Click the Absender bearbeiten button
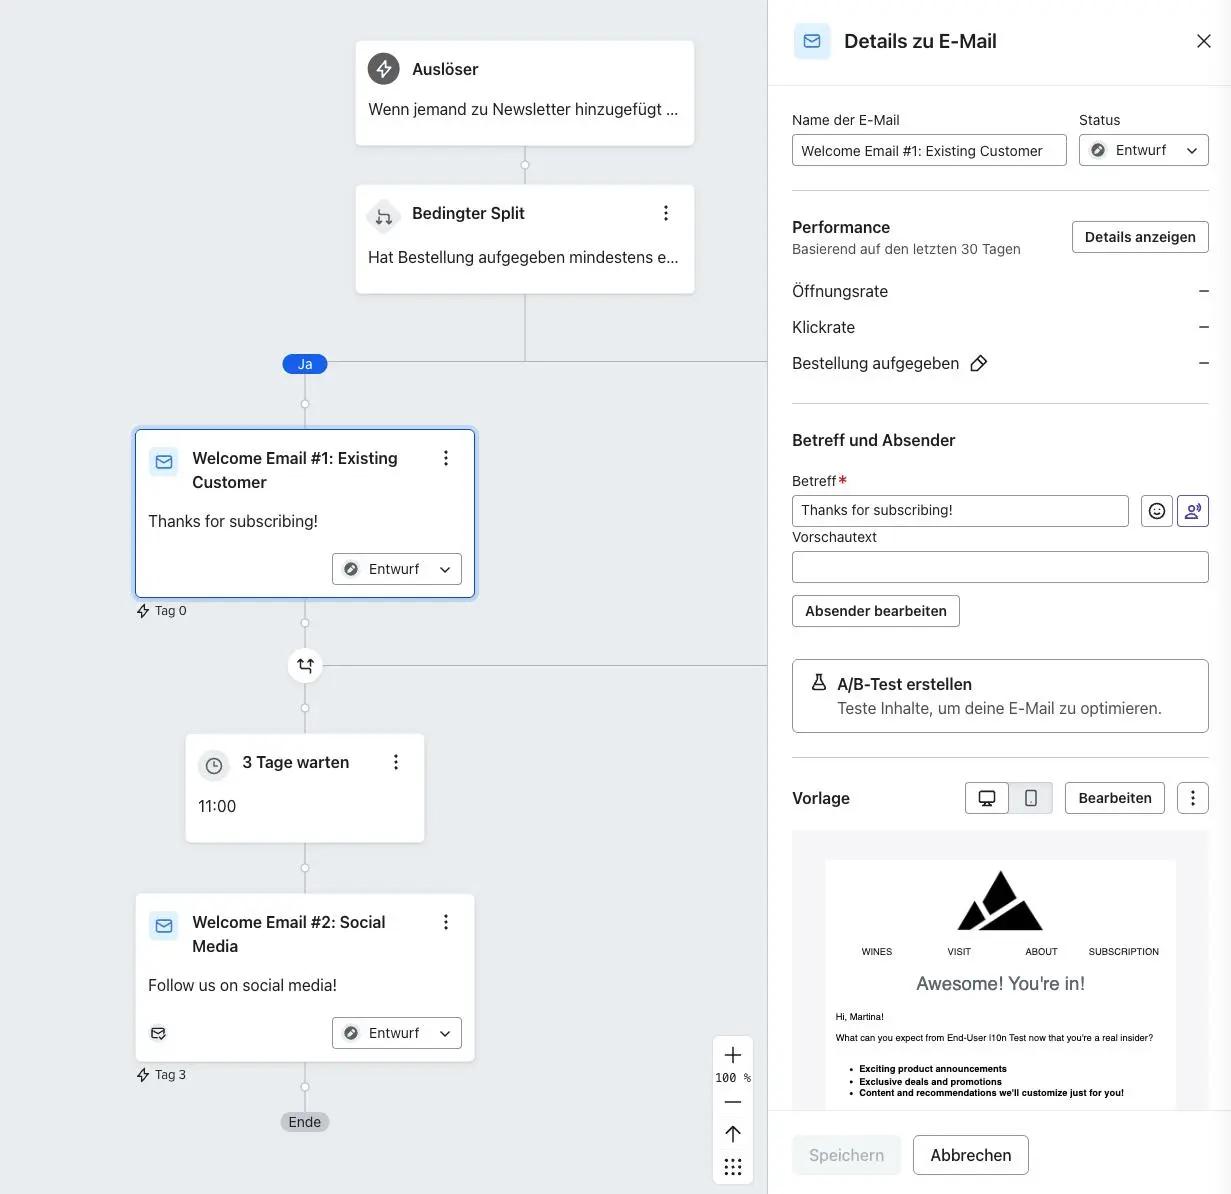Image resolution: width=1231 pixels, height=1194 pixels. [875, 610]
